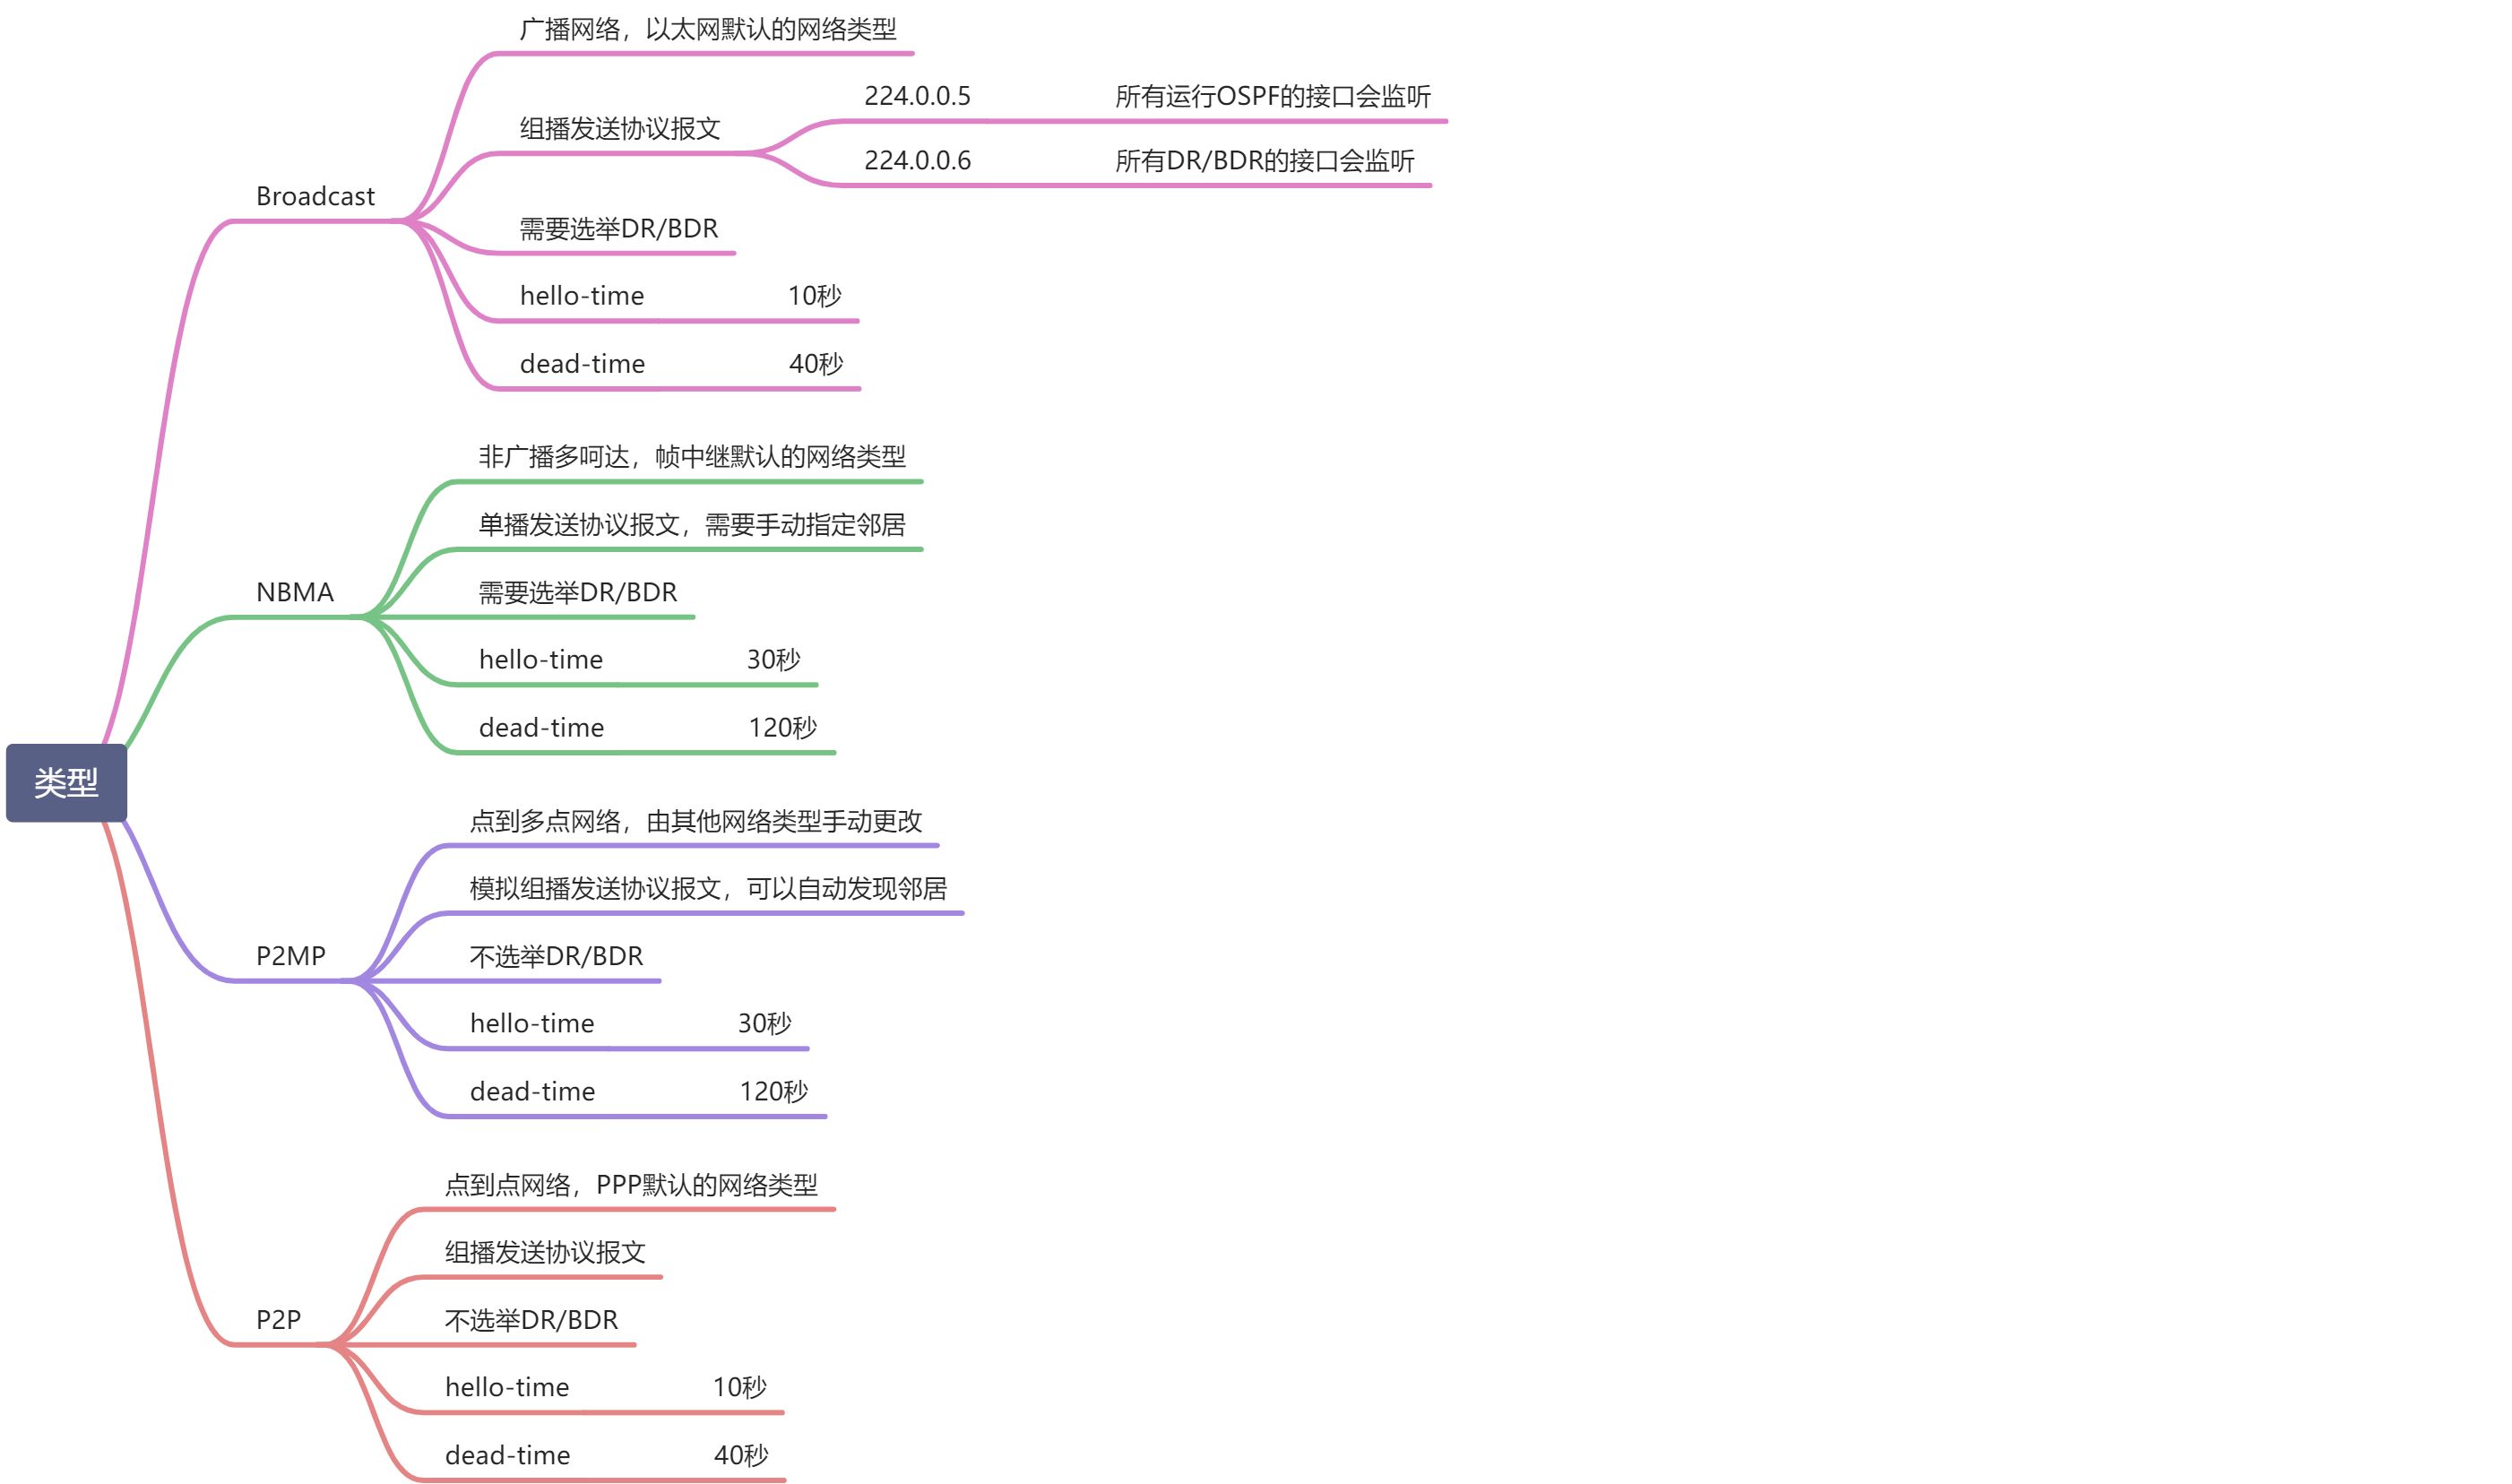Select the NBMA dead-time 120秒 value

[x=782, y=728]
